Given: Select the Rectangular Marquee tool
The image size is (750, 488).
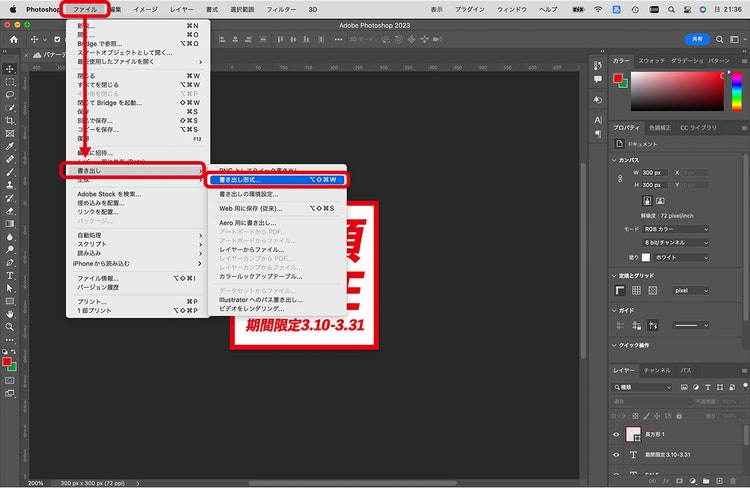Looking at the screenshot, I should (10, 82).
